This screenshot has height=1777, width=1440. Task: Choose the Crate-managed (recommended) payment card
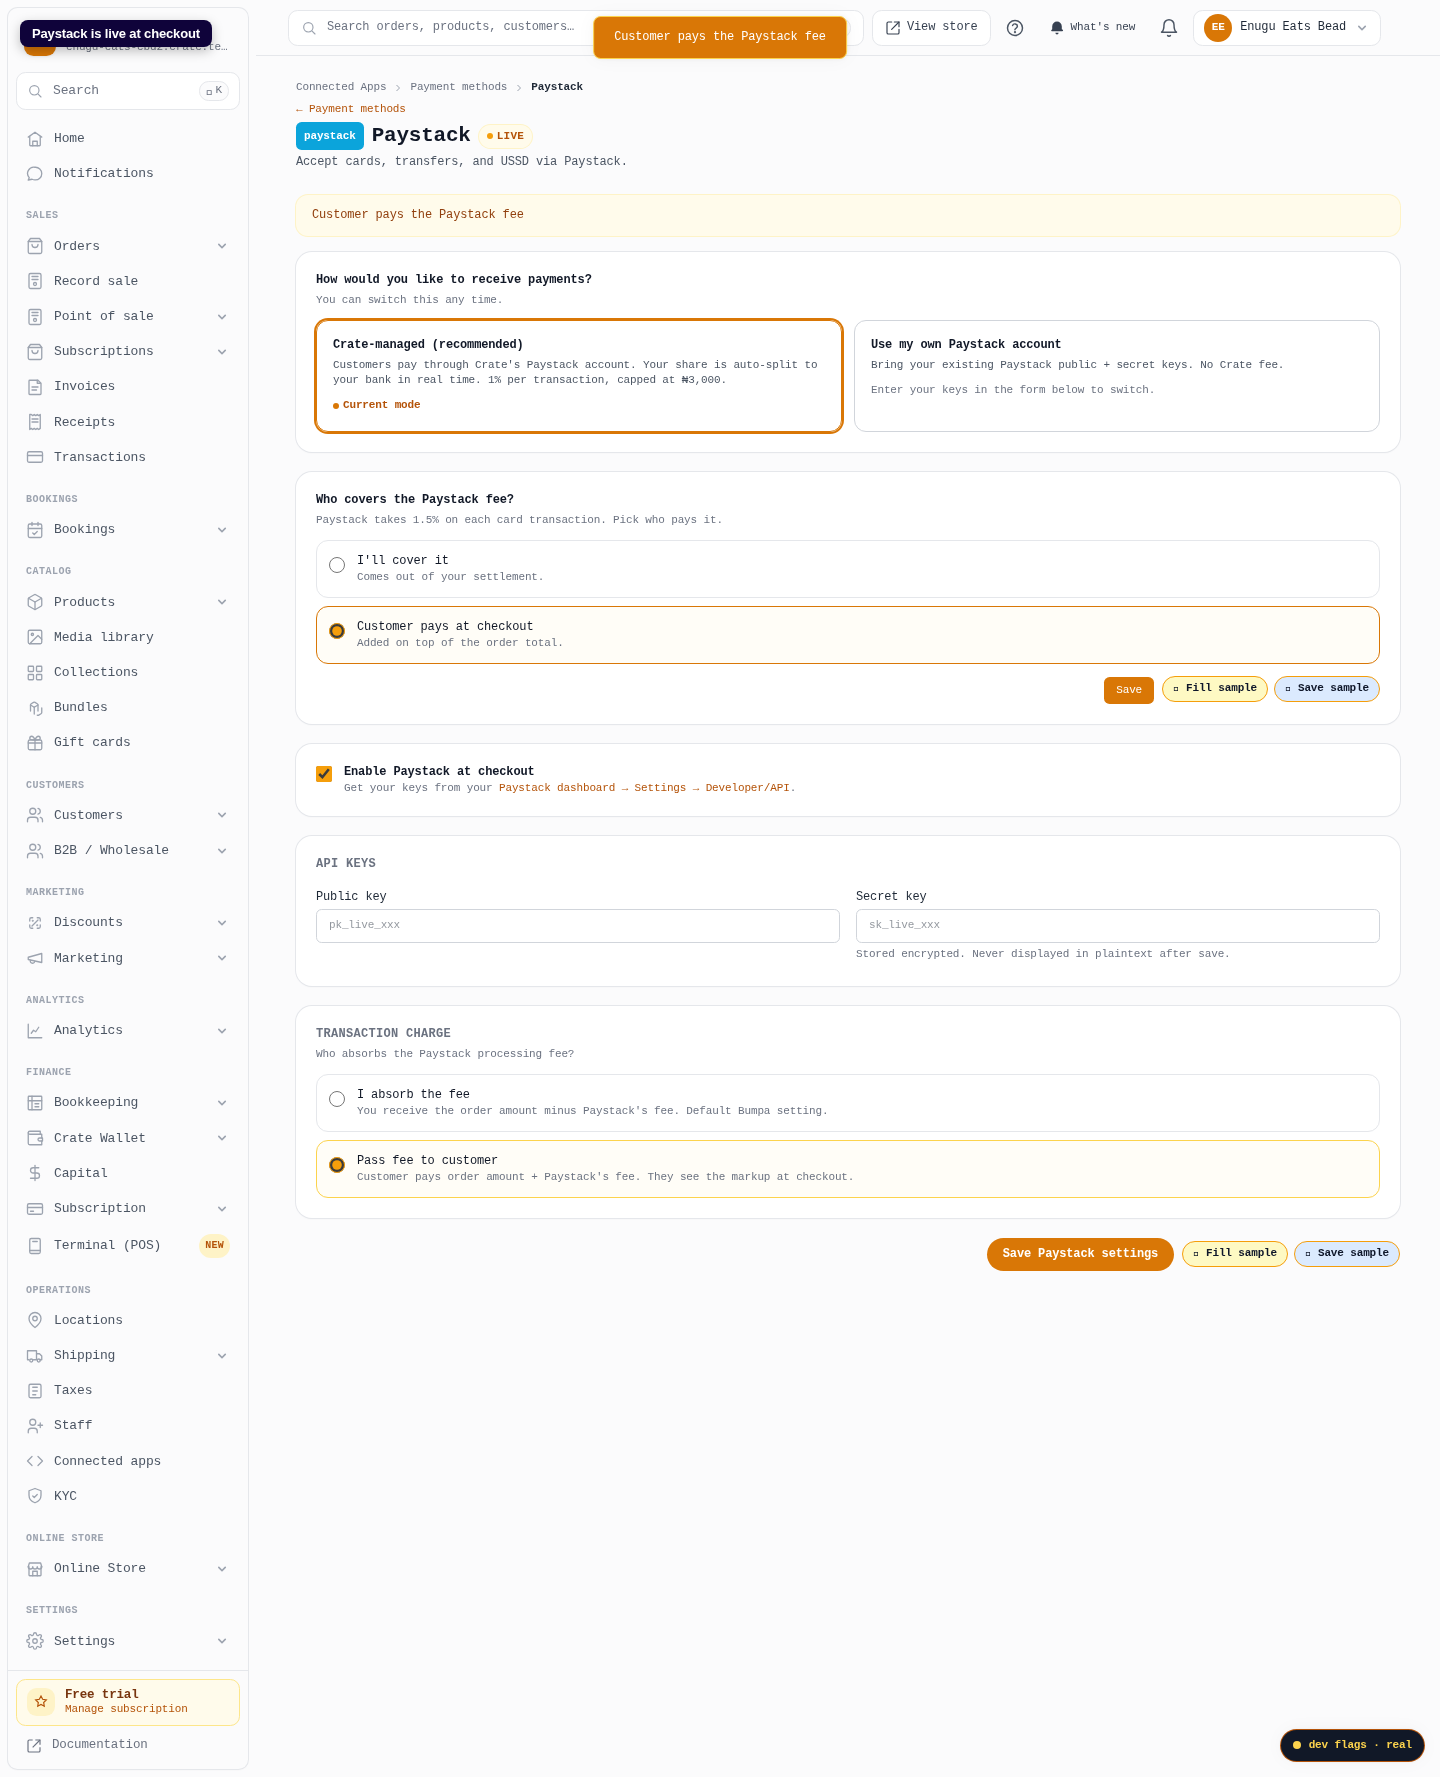[579, 376]
